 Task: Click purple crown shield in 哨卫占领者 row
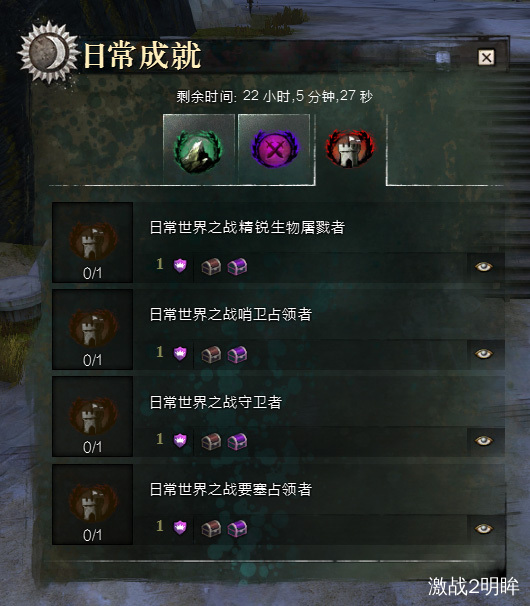[x=180, y=354]
